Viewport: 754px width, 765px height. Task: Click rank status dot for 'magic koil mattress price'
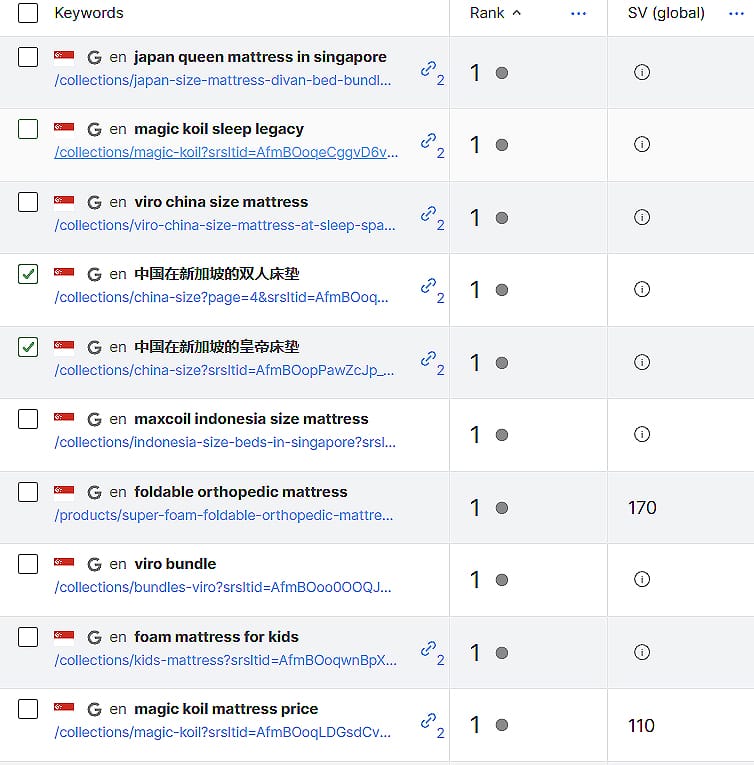[x=502, y=725]
